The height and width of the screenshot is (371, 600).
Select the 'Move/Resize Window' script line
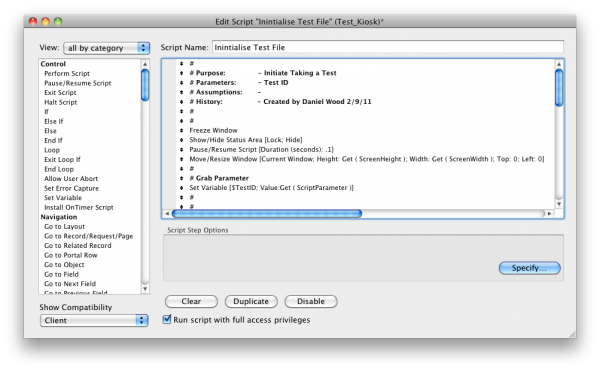[367, 159]
